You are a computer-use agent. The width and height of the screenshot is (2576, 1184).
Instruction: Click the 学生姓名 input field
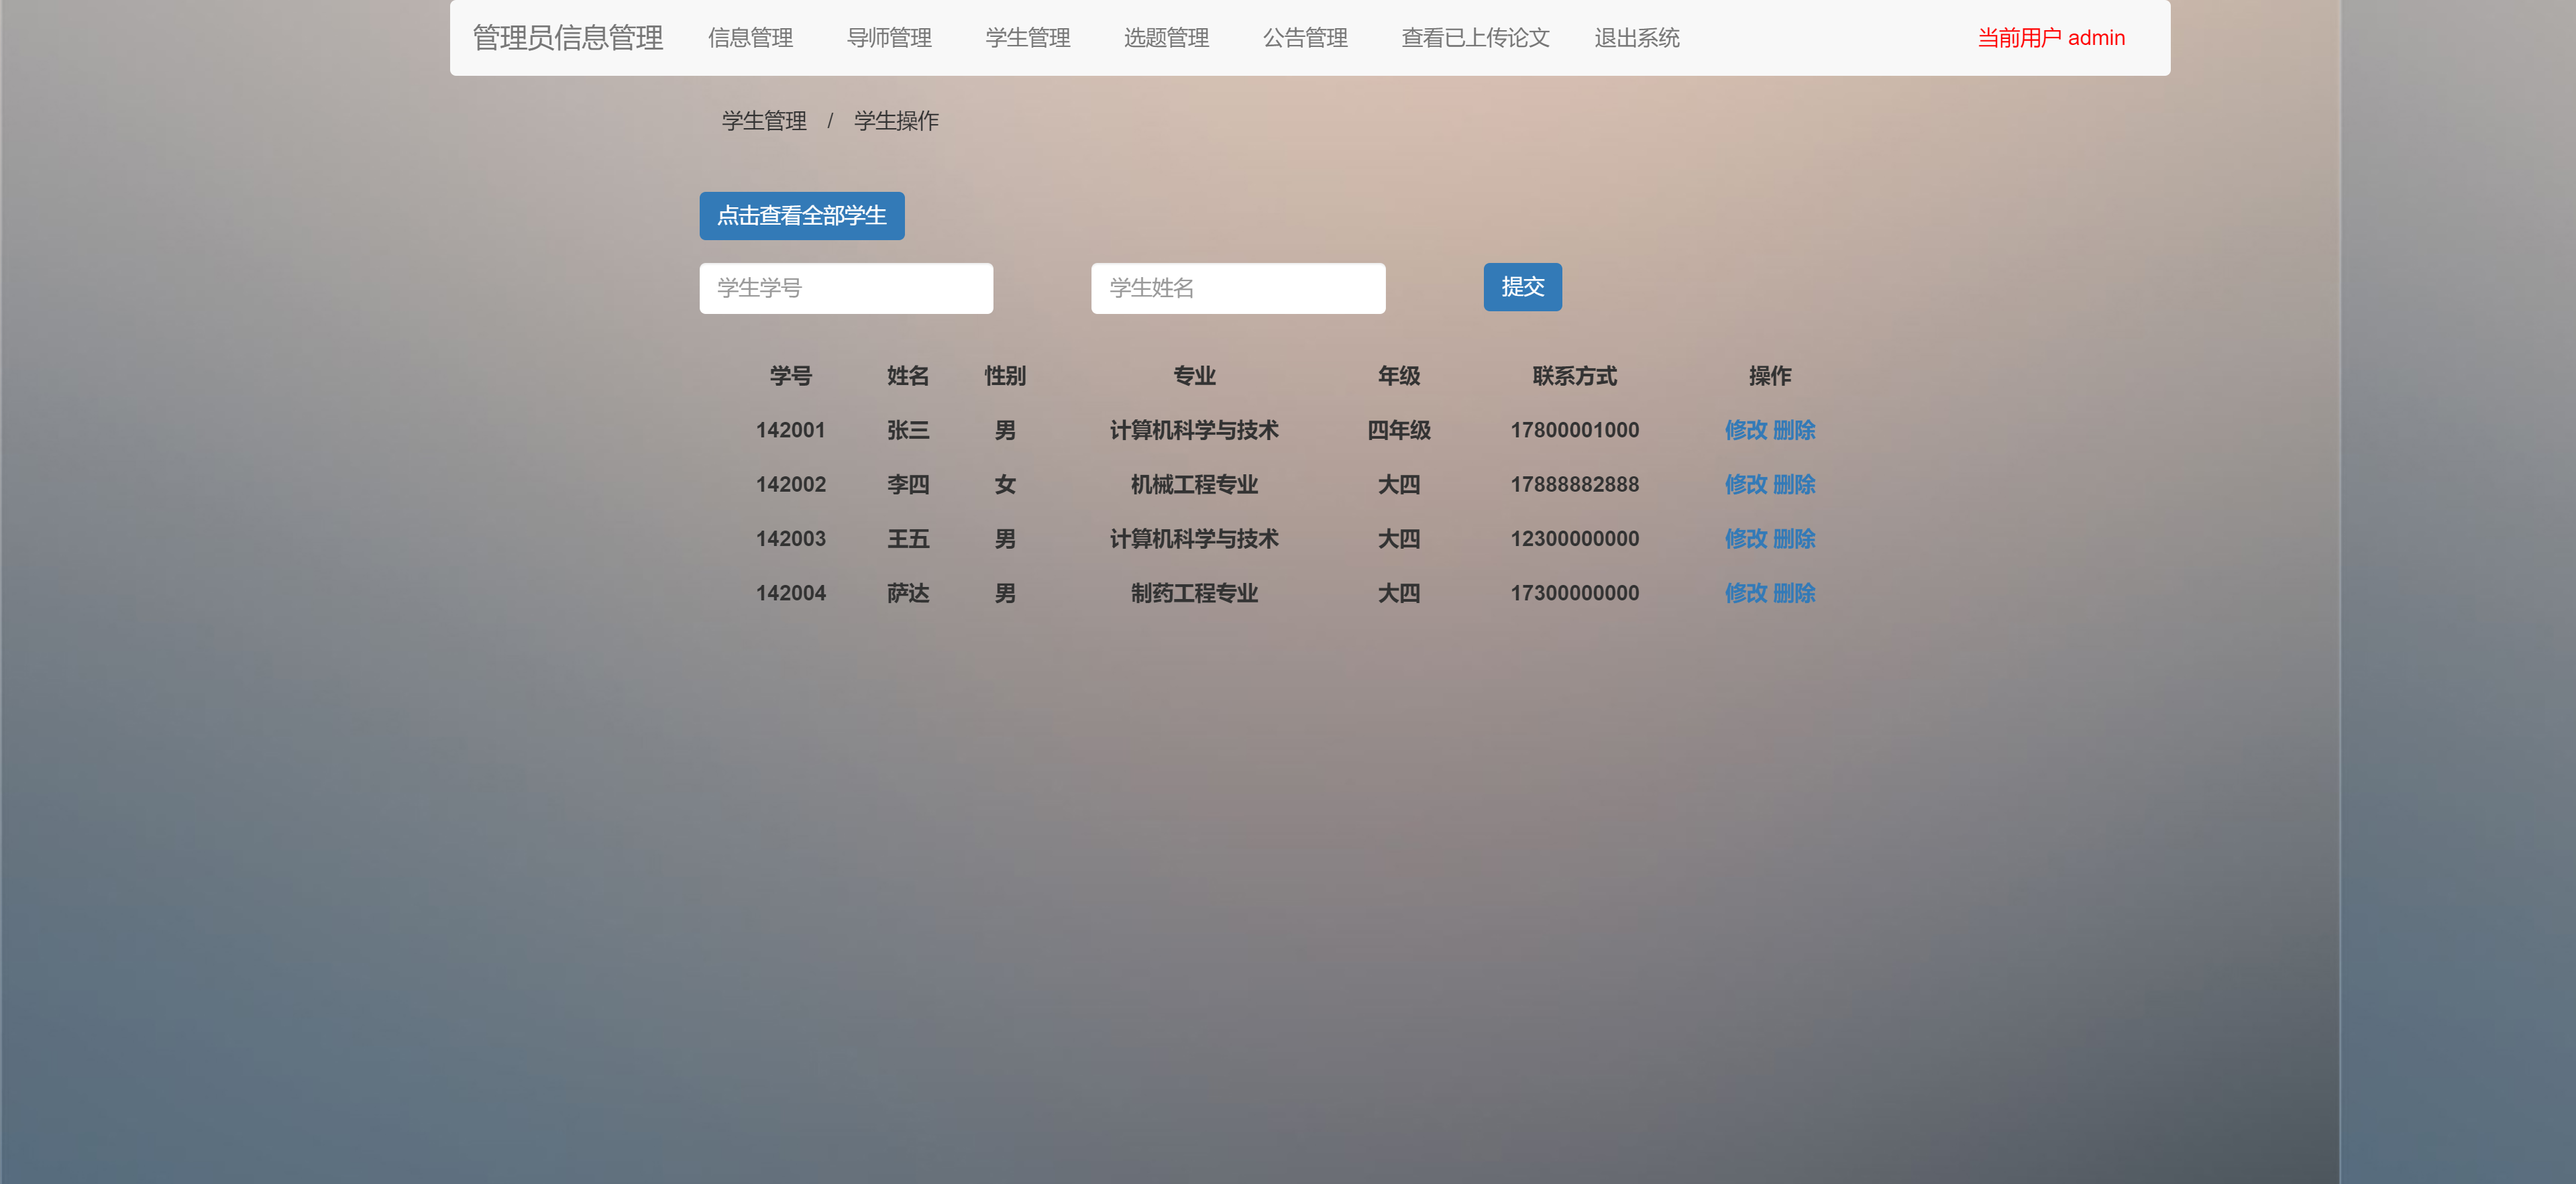1238,288
